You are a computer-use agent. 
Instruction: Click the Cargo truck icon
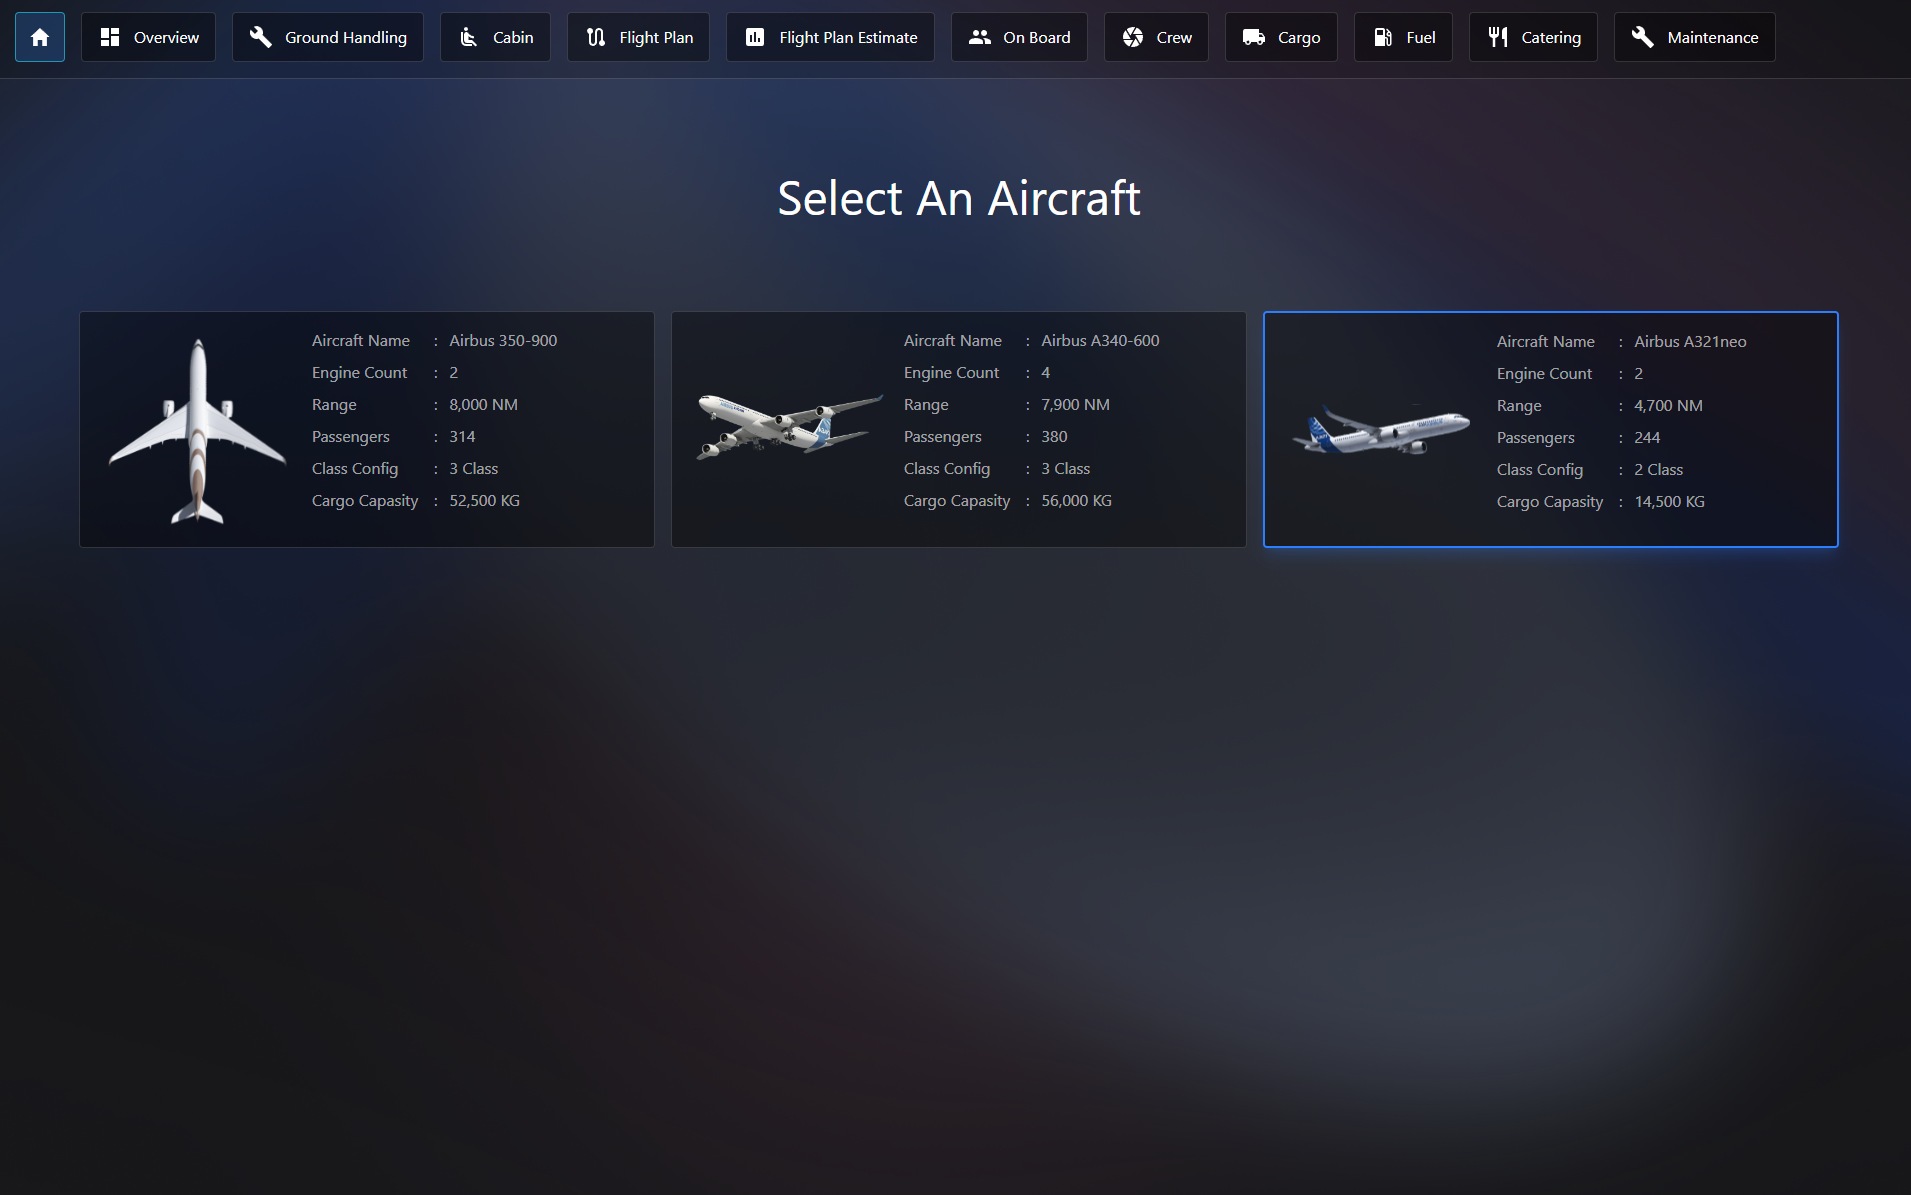tap(1254, 37)
